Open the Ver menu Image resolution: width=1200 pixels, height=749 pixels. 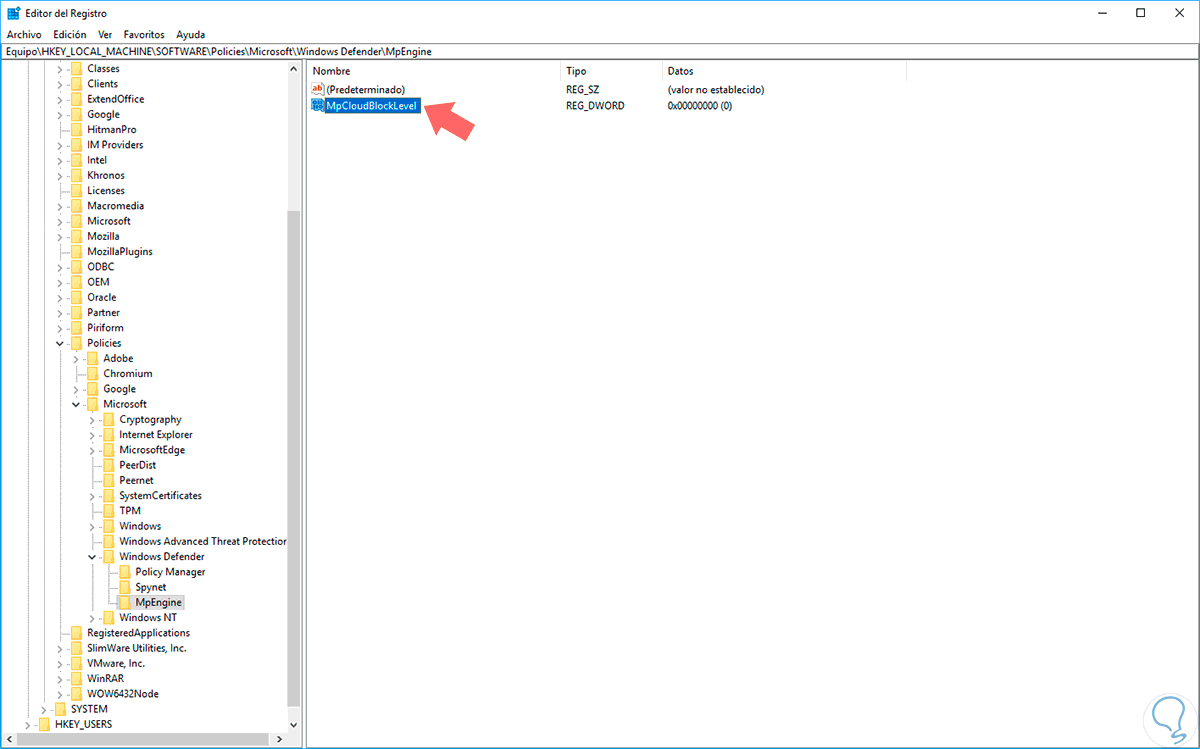[106, 34]
